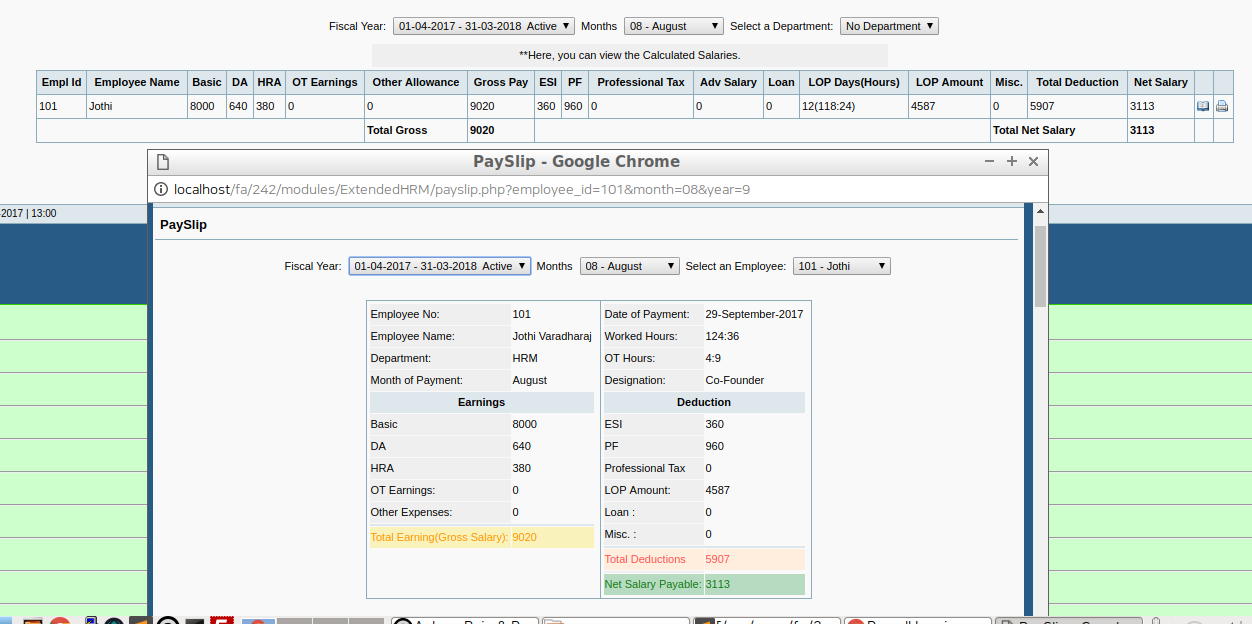The height and width of the screenshot is (624, 1252).
Task: Click the Total Deductions highlighted row
Action: coord(704,560)
